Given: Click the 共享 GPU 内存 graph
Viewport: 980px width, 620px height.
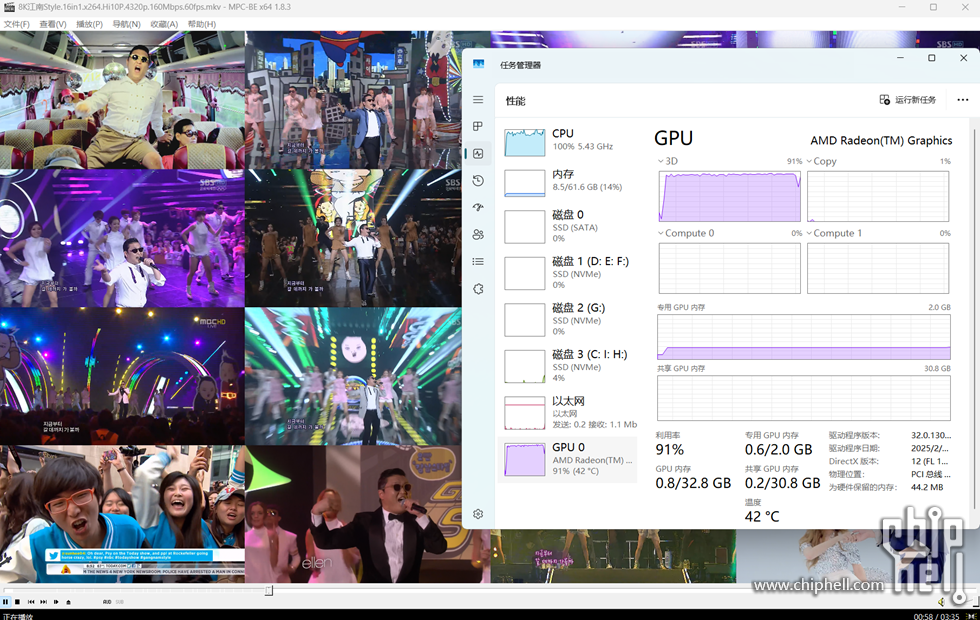Looking at the screenshot, I should point(804,398).
